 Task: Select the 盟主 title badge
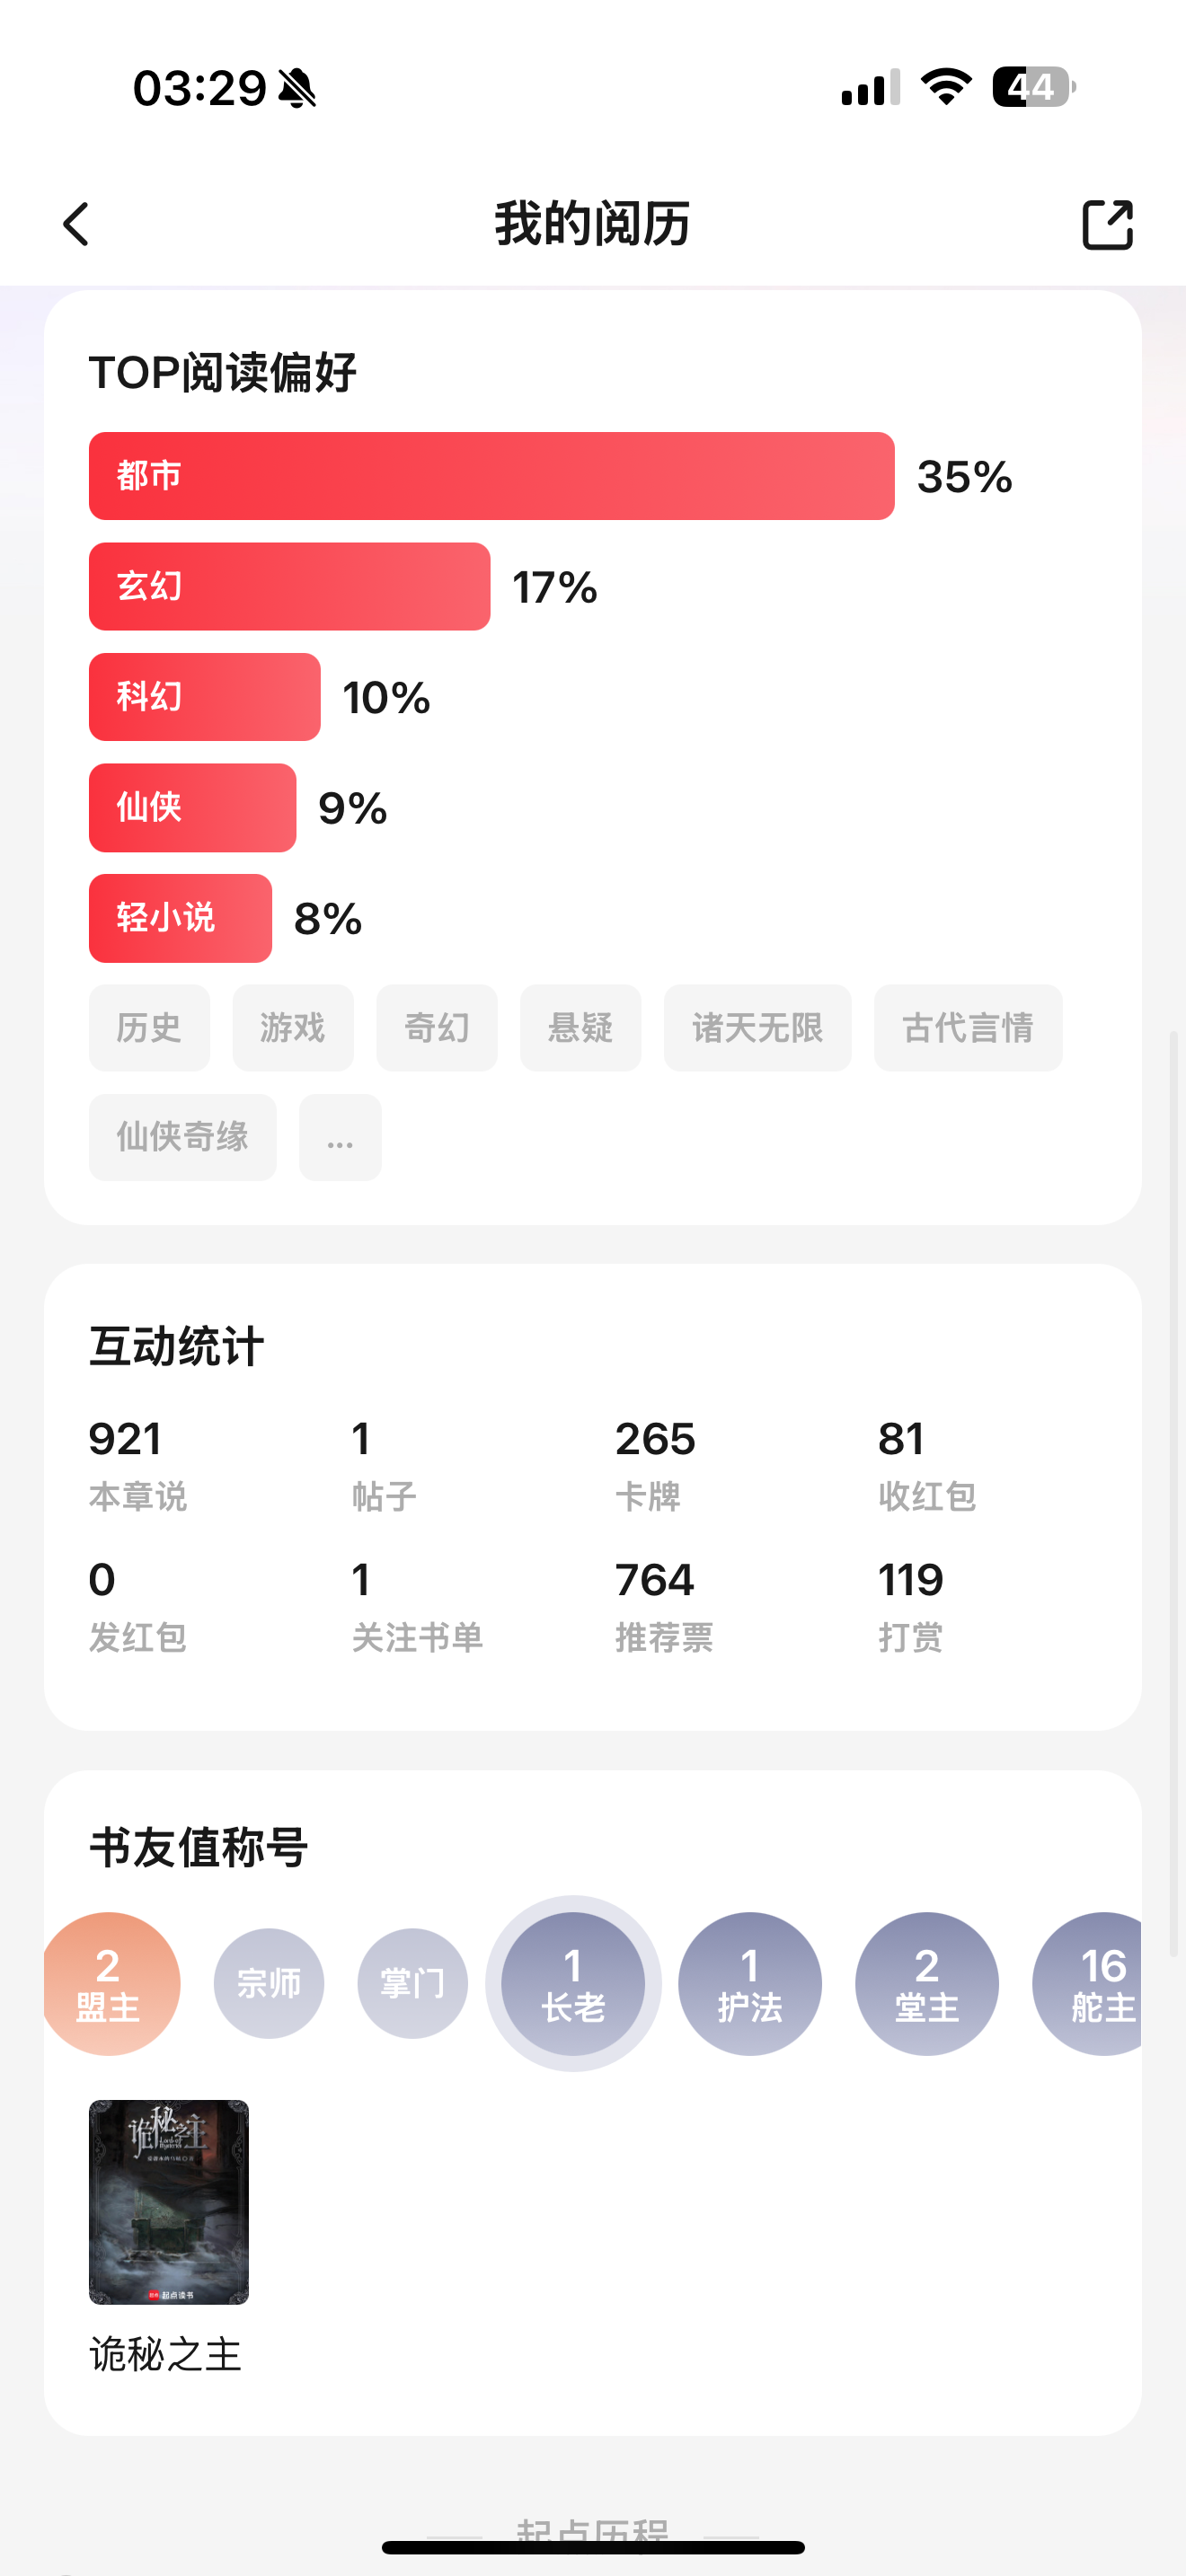tap(110, 1983)
